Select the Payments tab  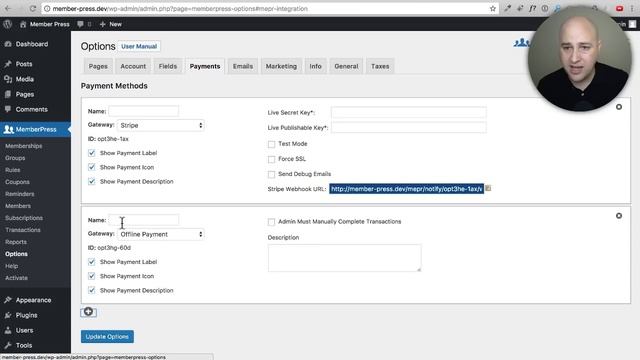tap(205, 66)
